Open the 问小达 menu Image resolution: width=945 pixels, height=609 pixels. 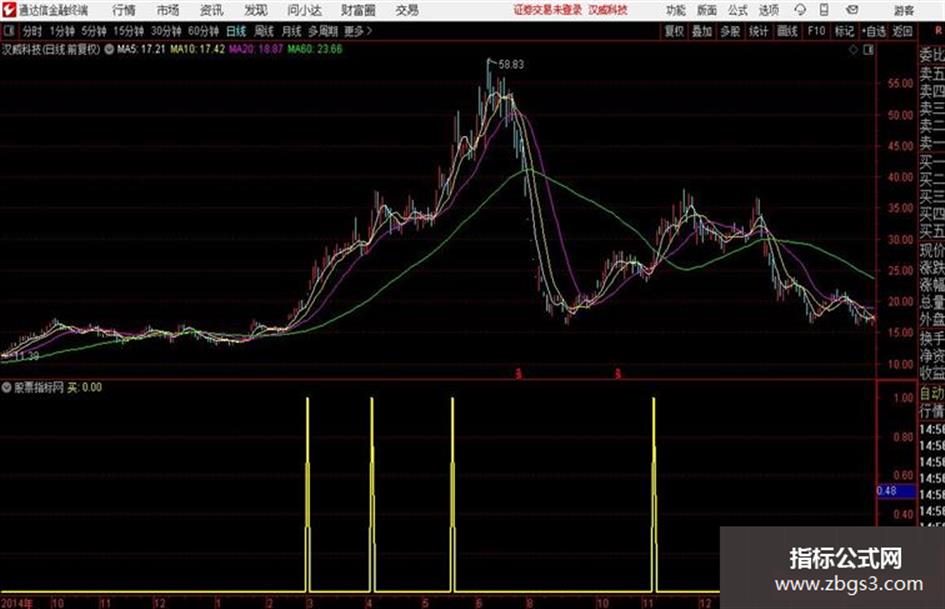pyautogui.click(x=304, y=10)
